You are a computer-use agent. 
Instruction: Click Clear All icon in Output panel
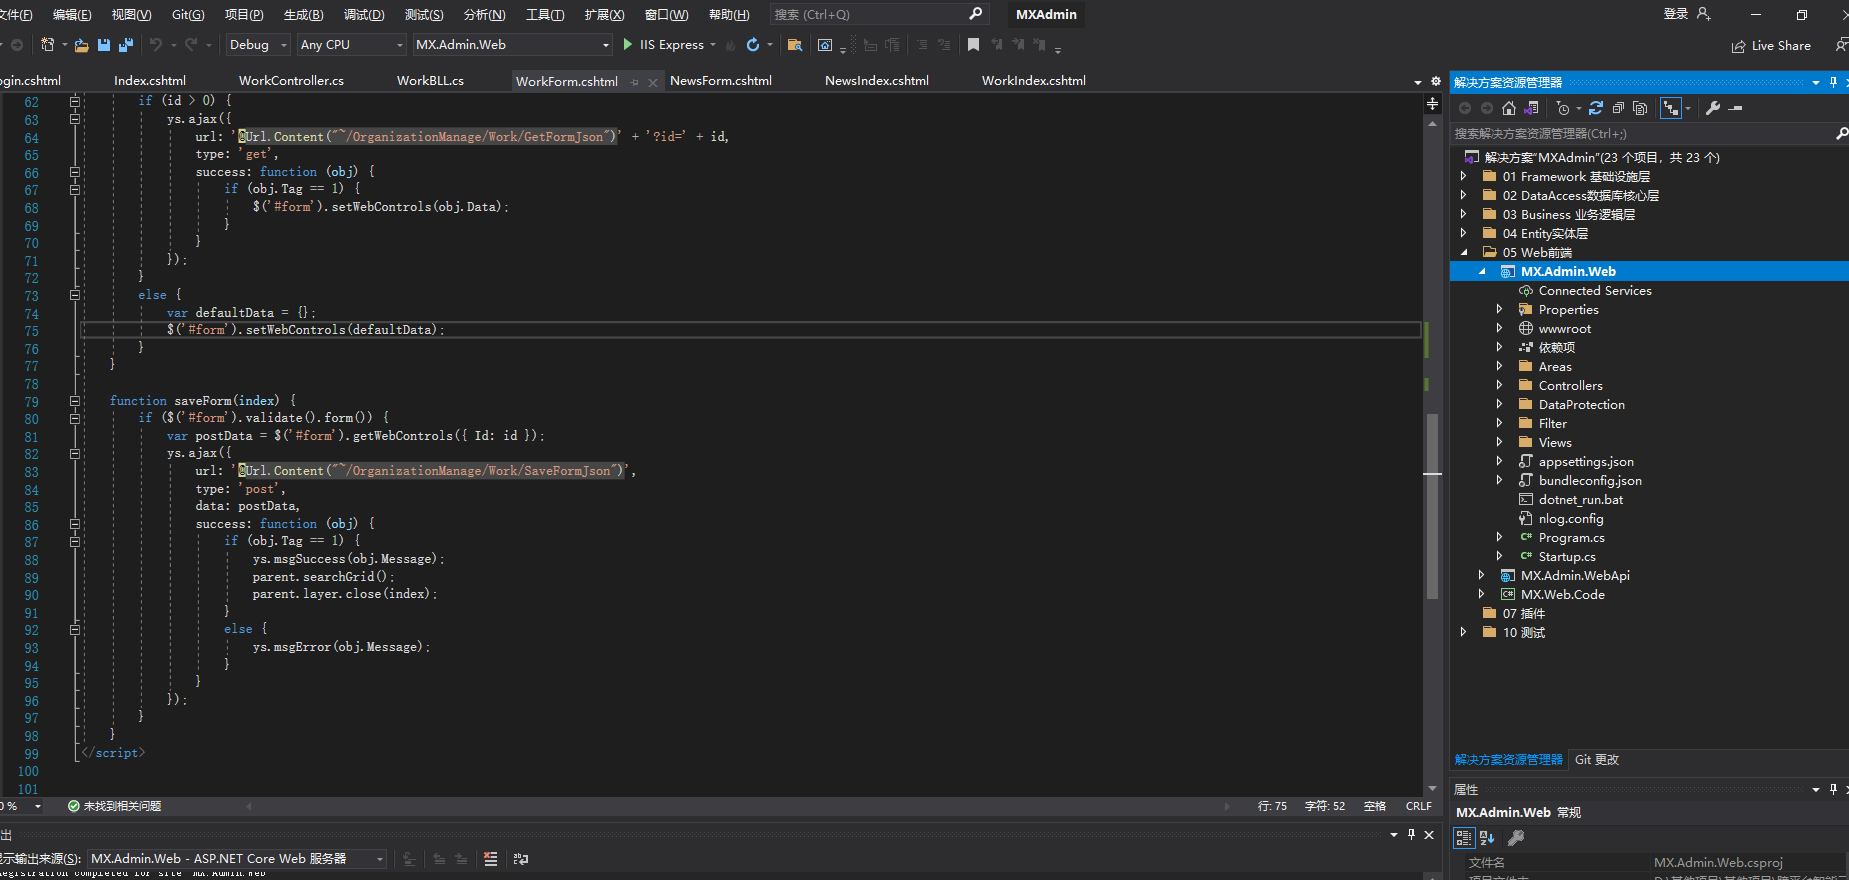point(490,859)
